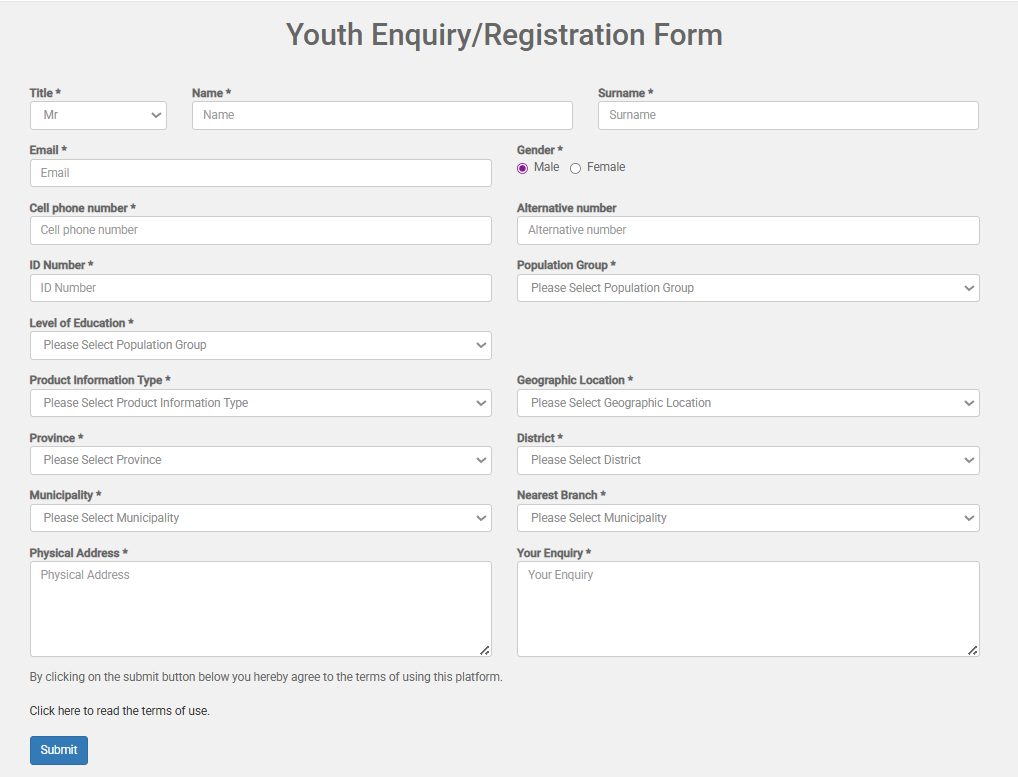The height and width of the screenshot is (777, 1018).
Task: Expand the Population Group dropdown
Action: point(747,288)
